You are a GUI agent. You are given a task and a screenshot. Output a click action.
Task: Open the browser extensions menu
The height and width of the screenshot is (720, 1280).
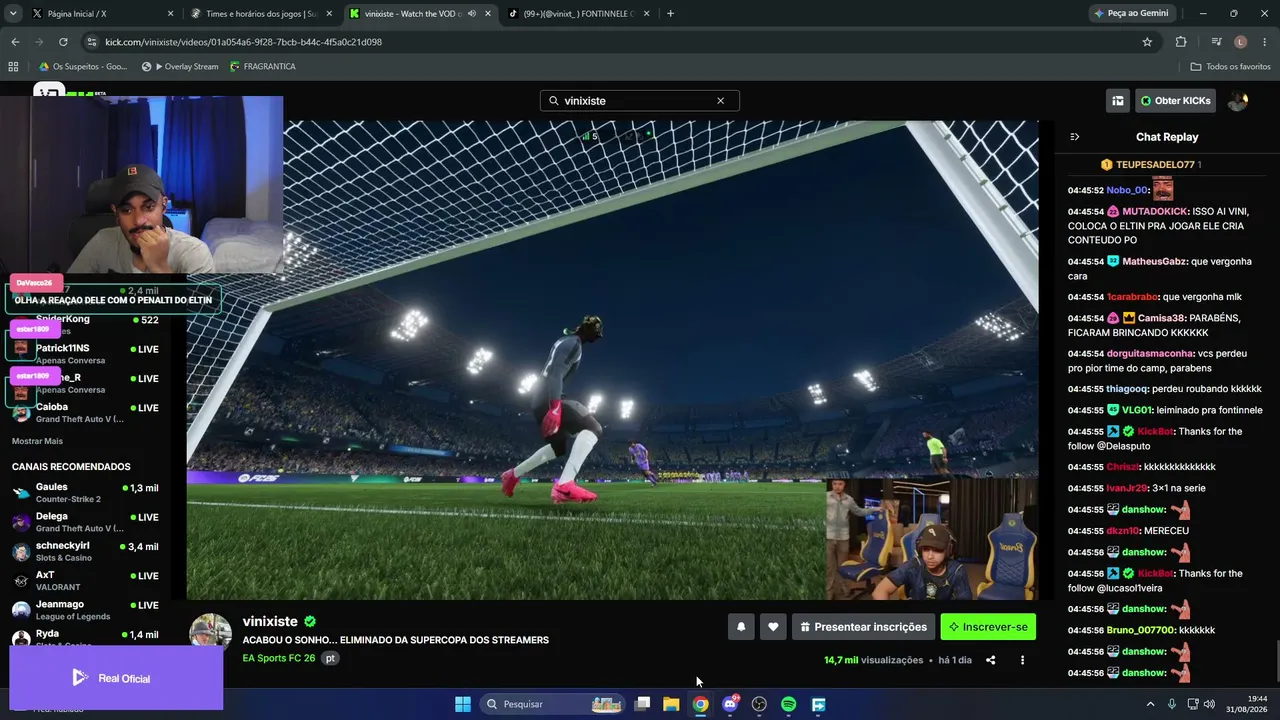point(1181,42)
